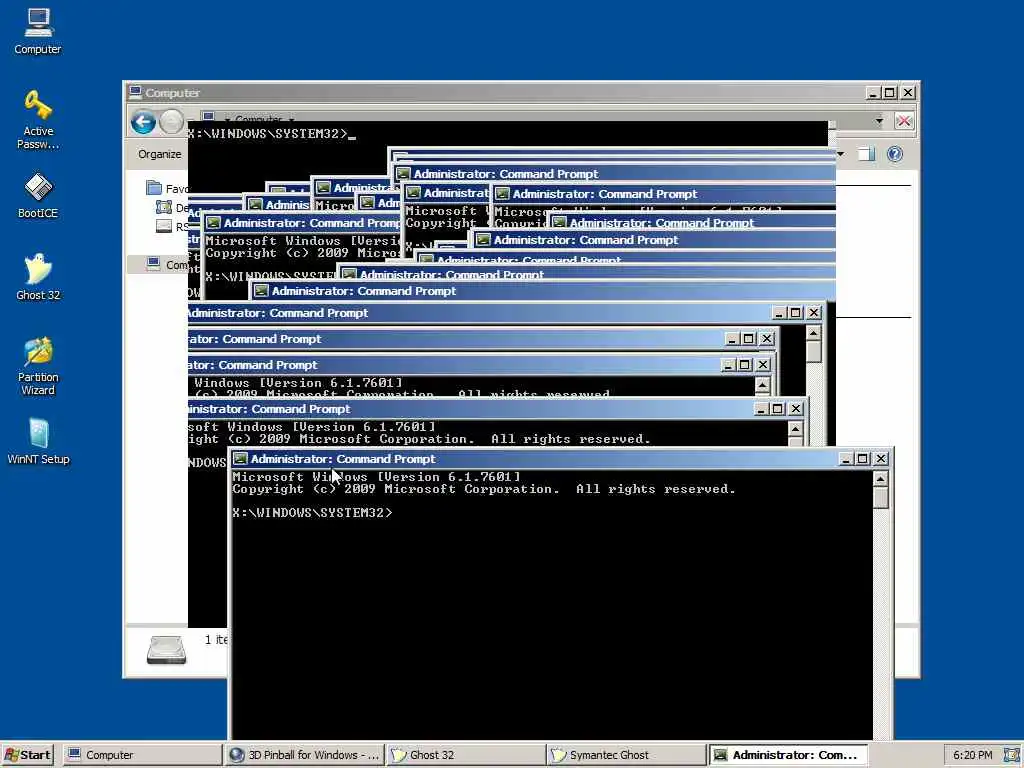Click scroll-up arrow of front Command Prompt
The image size is (1024, 768).
[x=880, y=480]
